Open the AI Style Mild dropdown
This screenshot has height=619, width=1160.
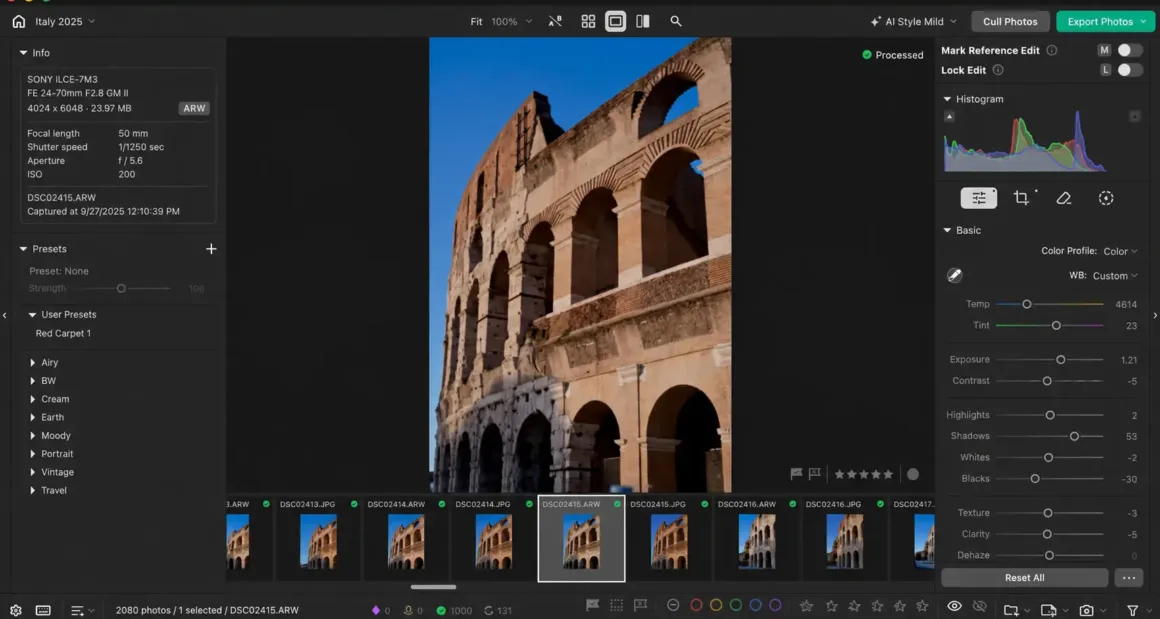pyautogui.click(x=913, y=21)
